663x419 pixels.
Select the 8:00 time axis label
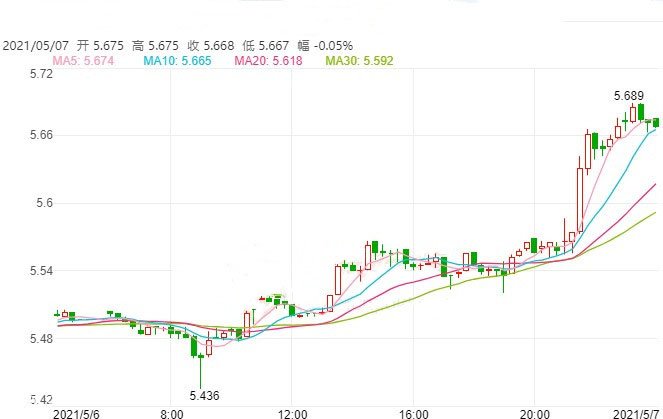(172, 412)
